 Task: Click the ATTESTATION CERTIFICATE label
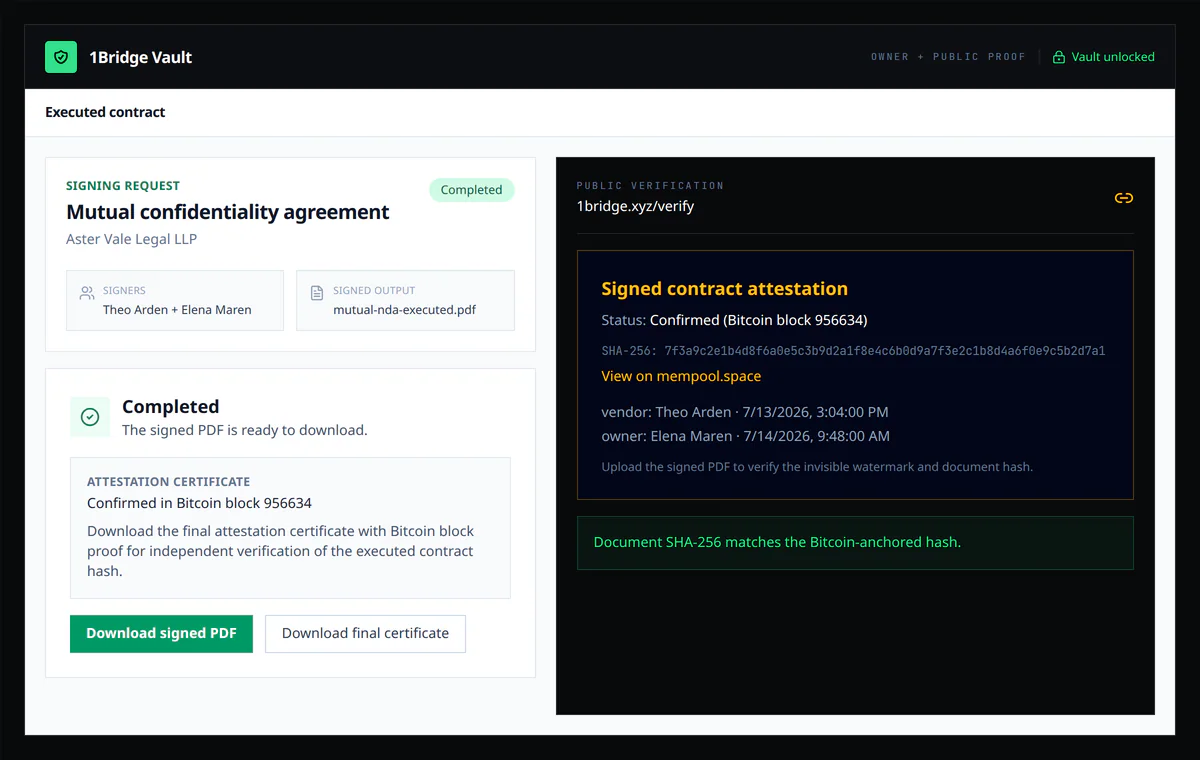point(169,482)
